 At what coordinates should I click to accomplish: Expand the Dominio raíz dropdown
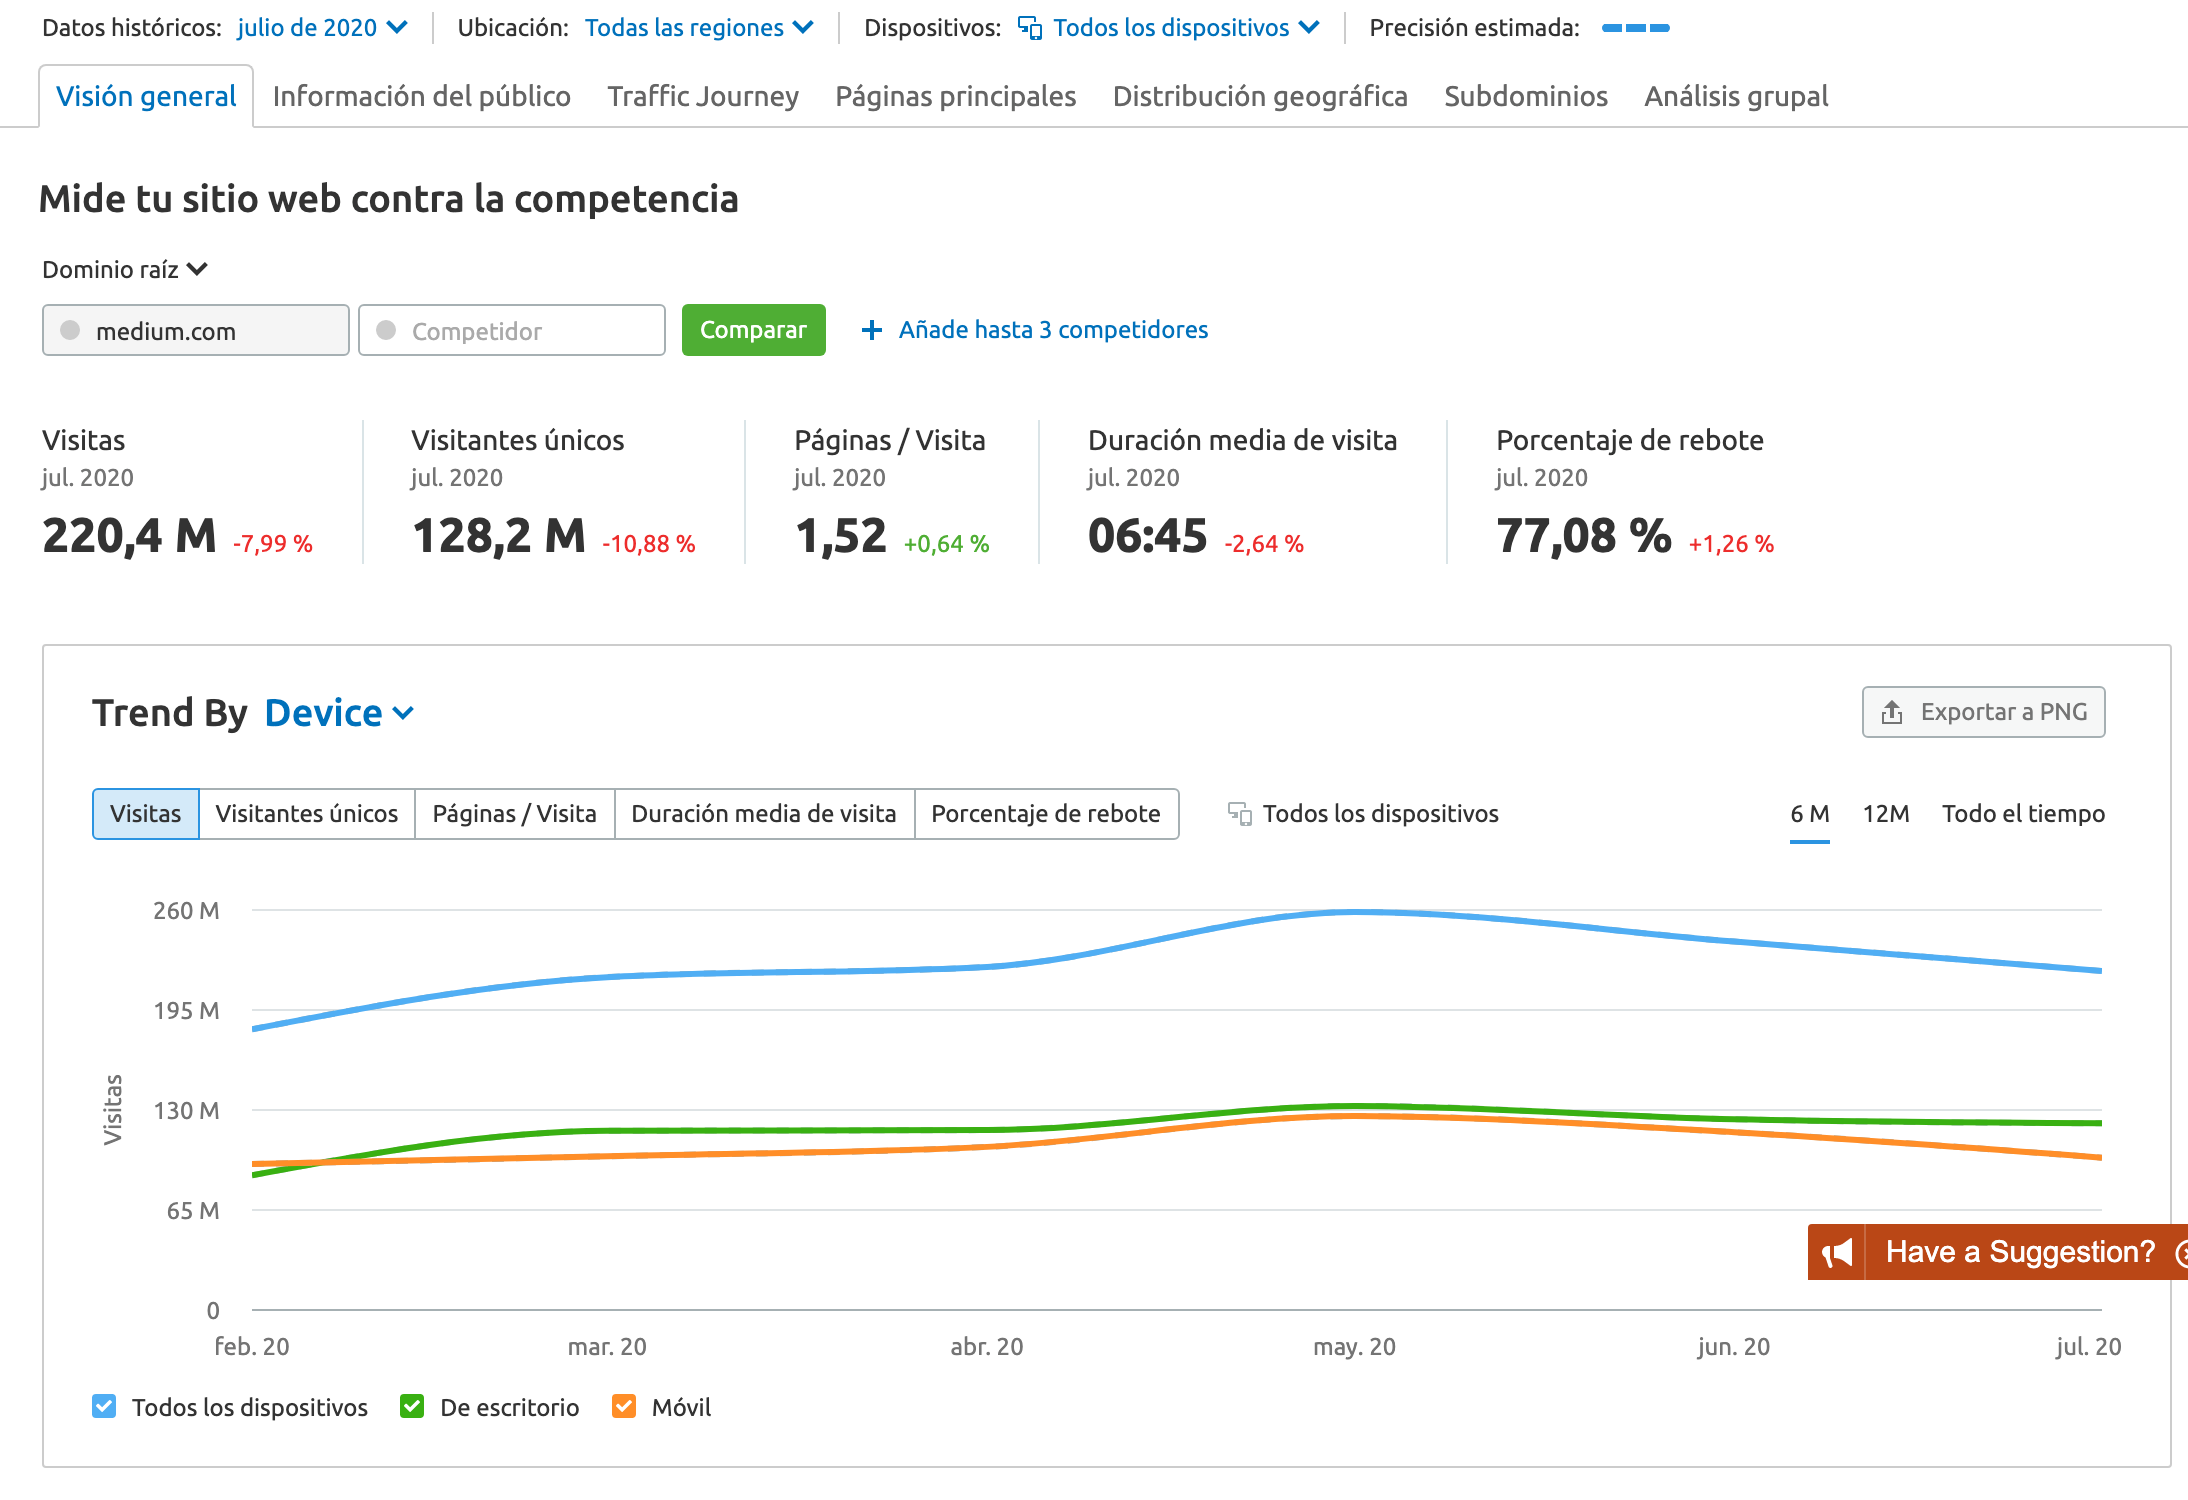pyautogui.click(x=124, y=270)
